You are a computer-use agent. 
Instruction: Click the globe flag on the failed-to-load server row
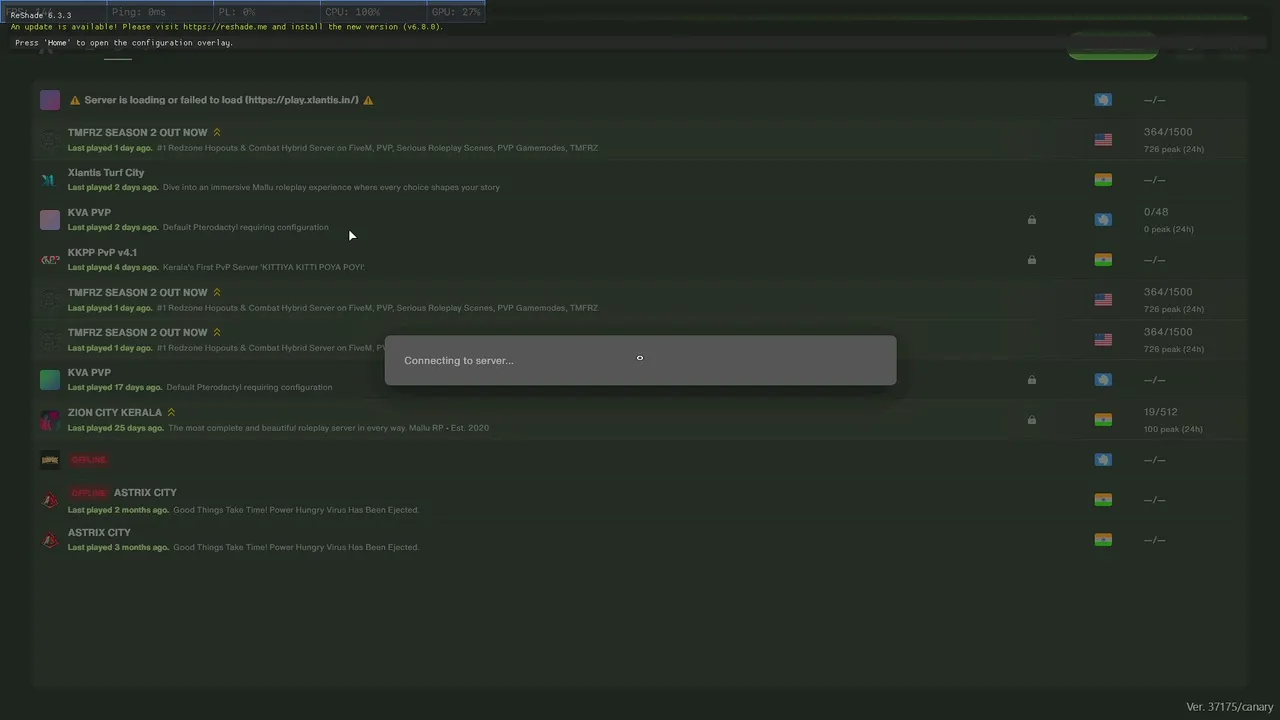pyautogui.click(x=1103, y=100)
